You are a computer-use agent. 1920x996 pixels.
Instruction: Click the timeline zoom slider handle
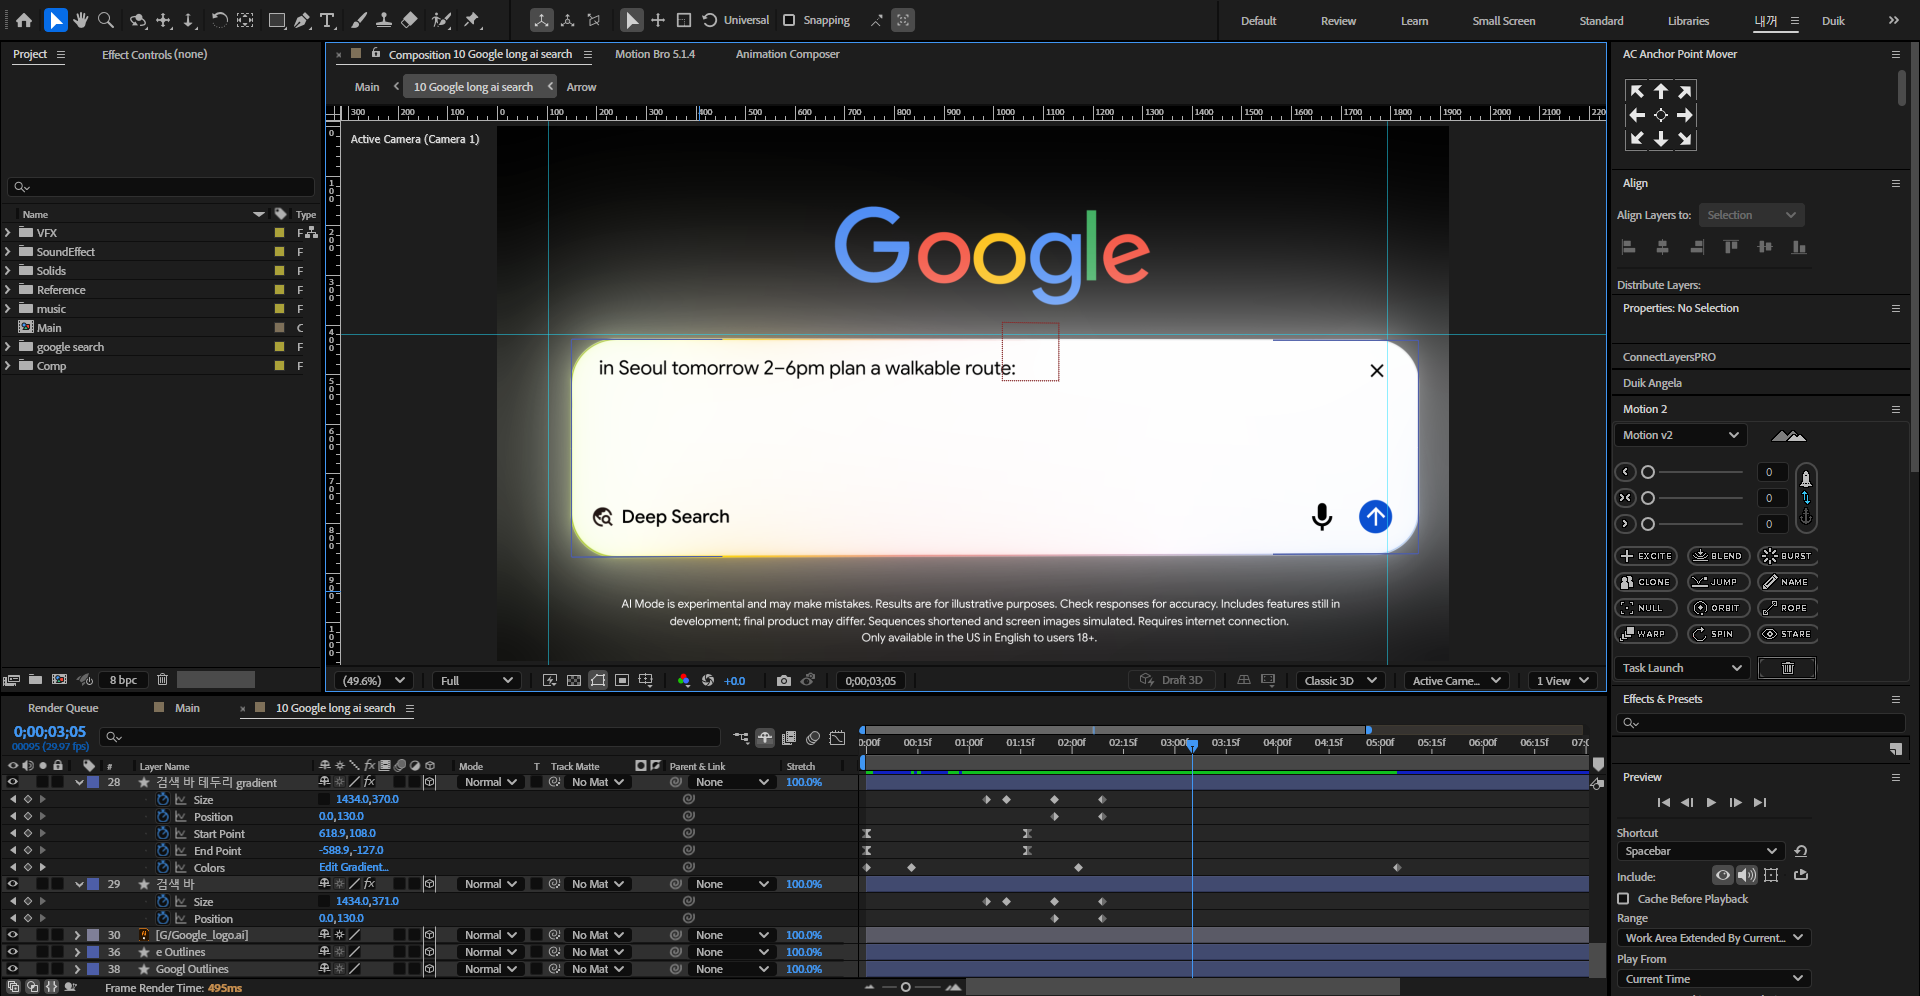(x=905, y=987)
